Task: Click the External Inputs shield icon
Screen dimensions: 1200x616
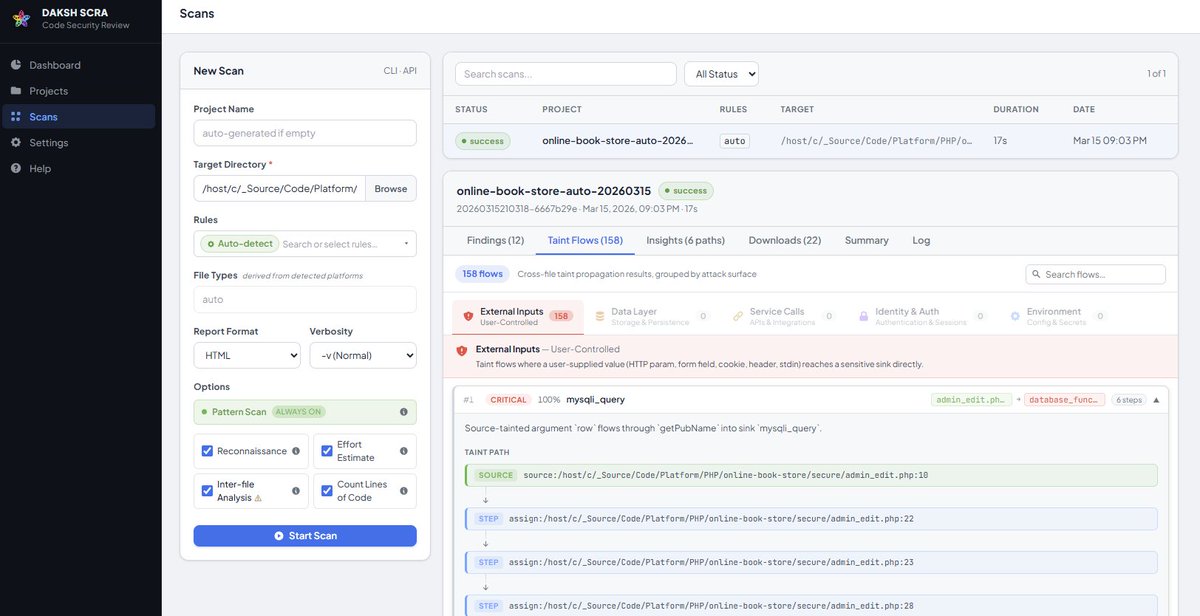Action: point(468,316)
